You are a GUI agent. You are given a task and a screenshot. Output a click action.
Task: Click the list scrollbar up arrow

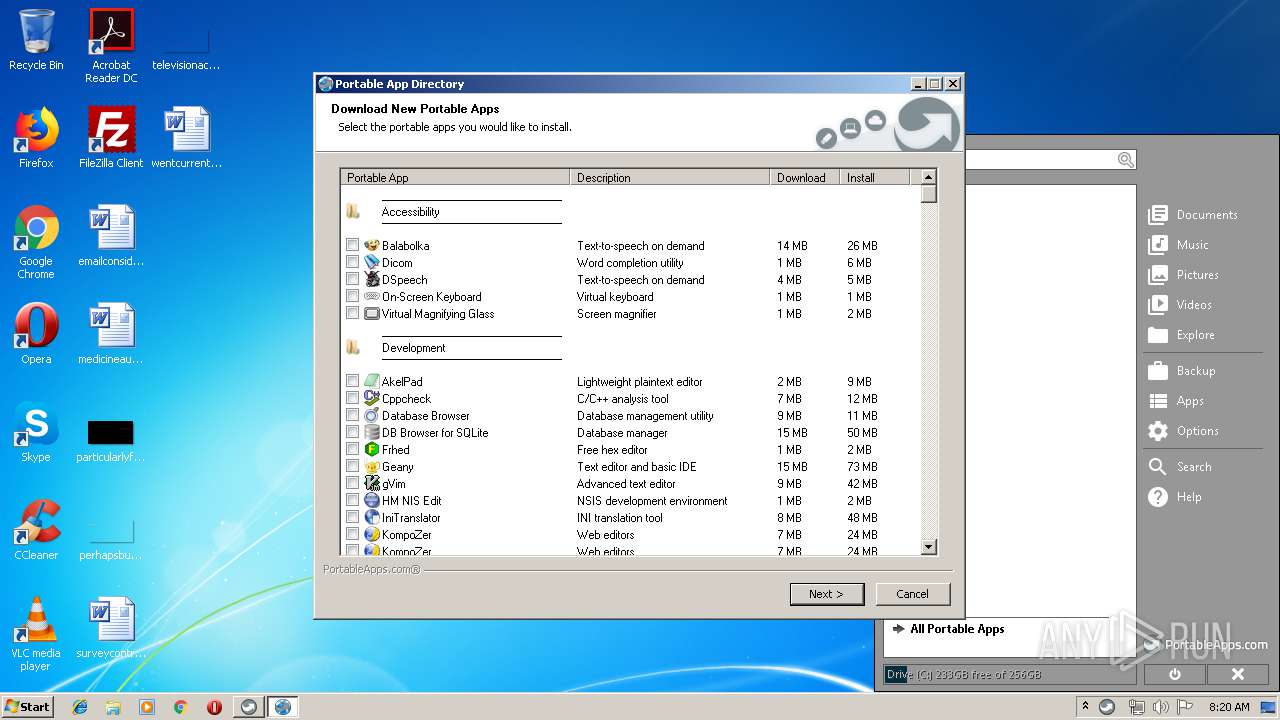point(928,176)
